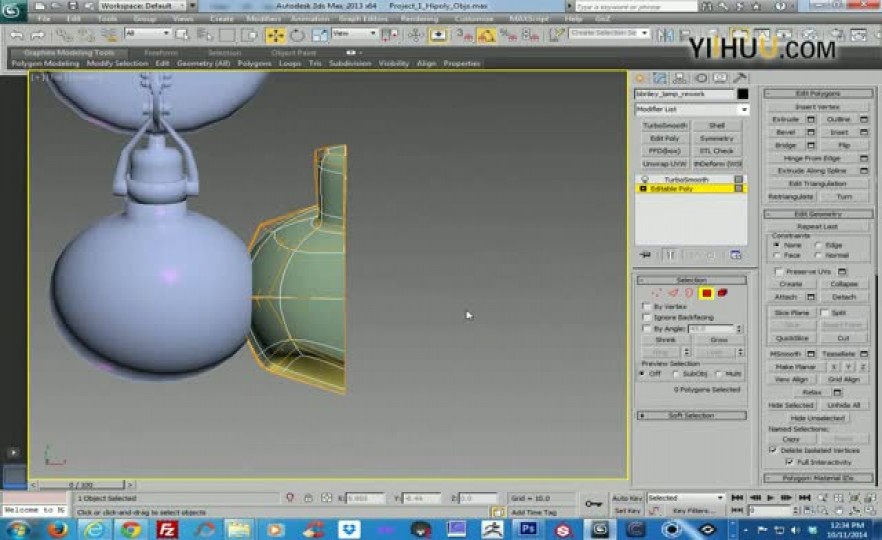Click the Shell modifier button
This screenshot has height=540, width=882.
[717, 125]
